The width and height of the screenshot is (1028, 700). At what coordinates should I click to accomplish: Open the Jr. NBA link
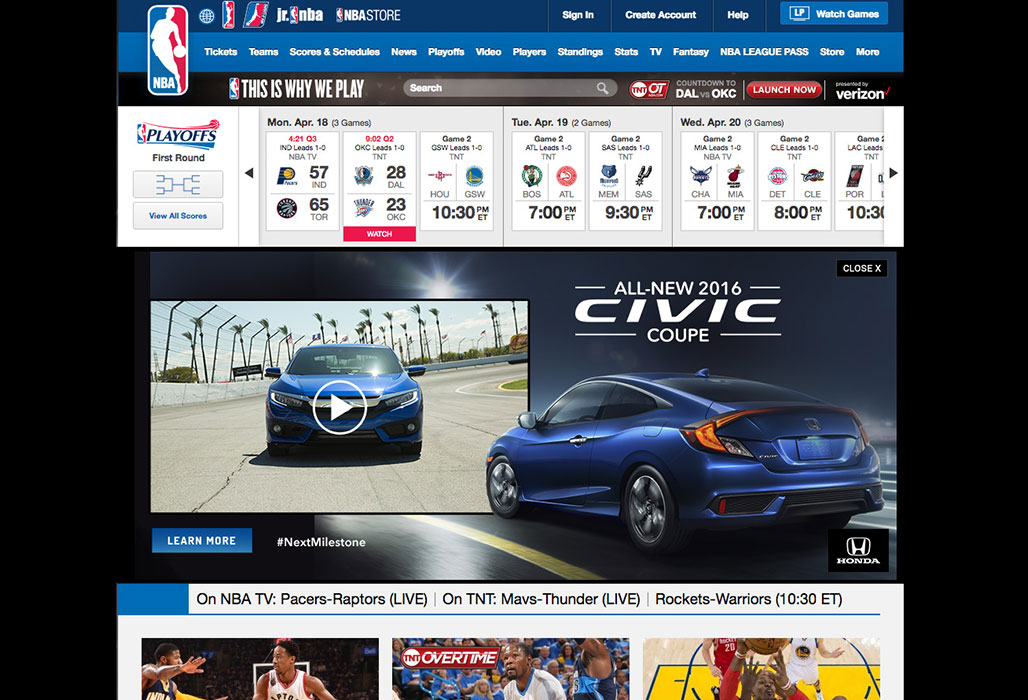point(300,14)
